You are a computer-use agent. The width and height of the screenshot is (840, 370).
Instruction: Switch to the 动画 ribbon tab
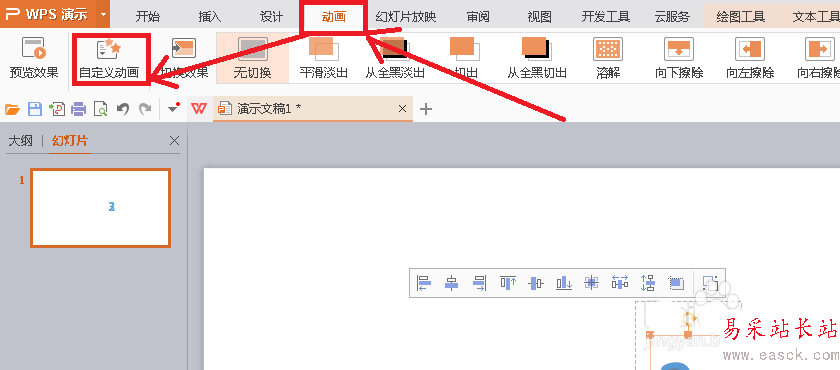[334, 17]
